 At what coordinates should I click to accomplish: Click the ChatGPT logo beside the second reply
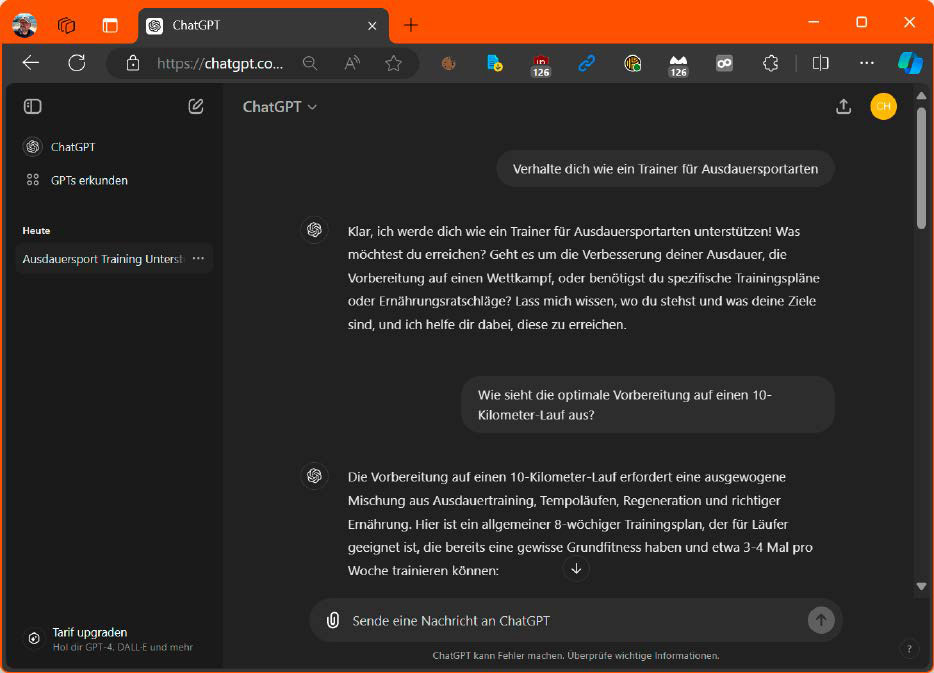pos(315,475)
